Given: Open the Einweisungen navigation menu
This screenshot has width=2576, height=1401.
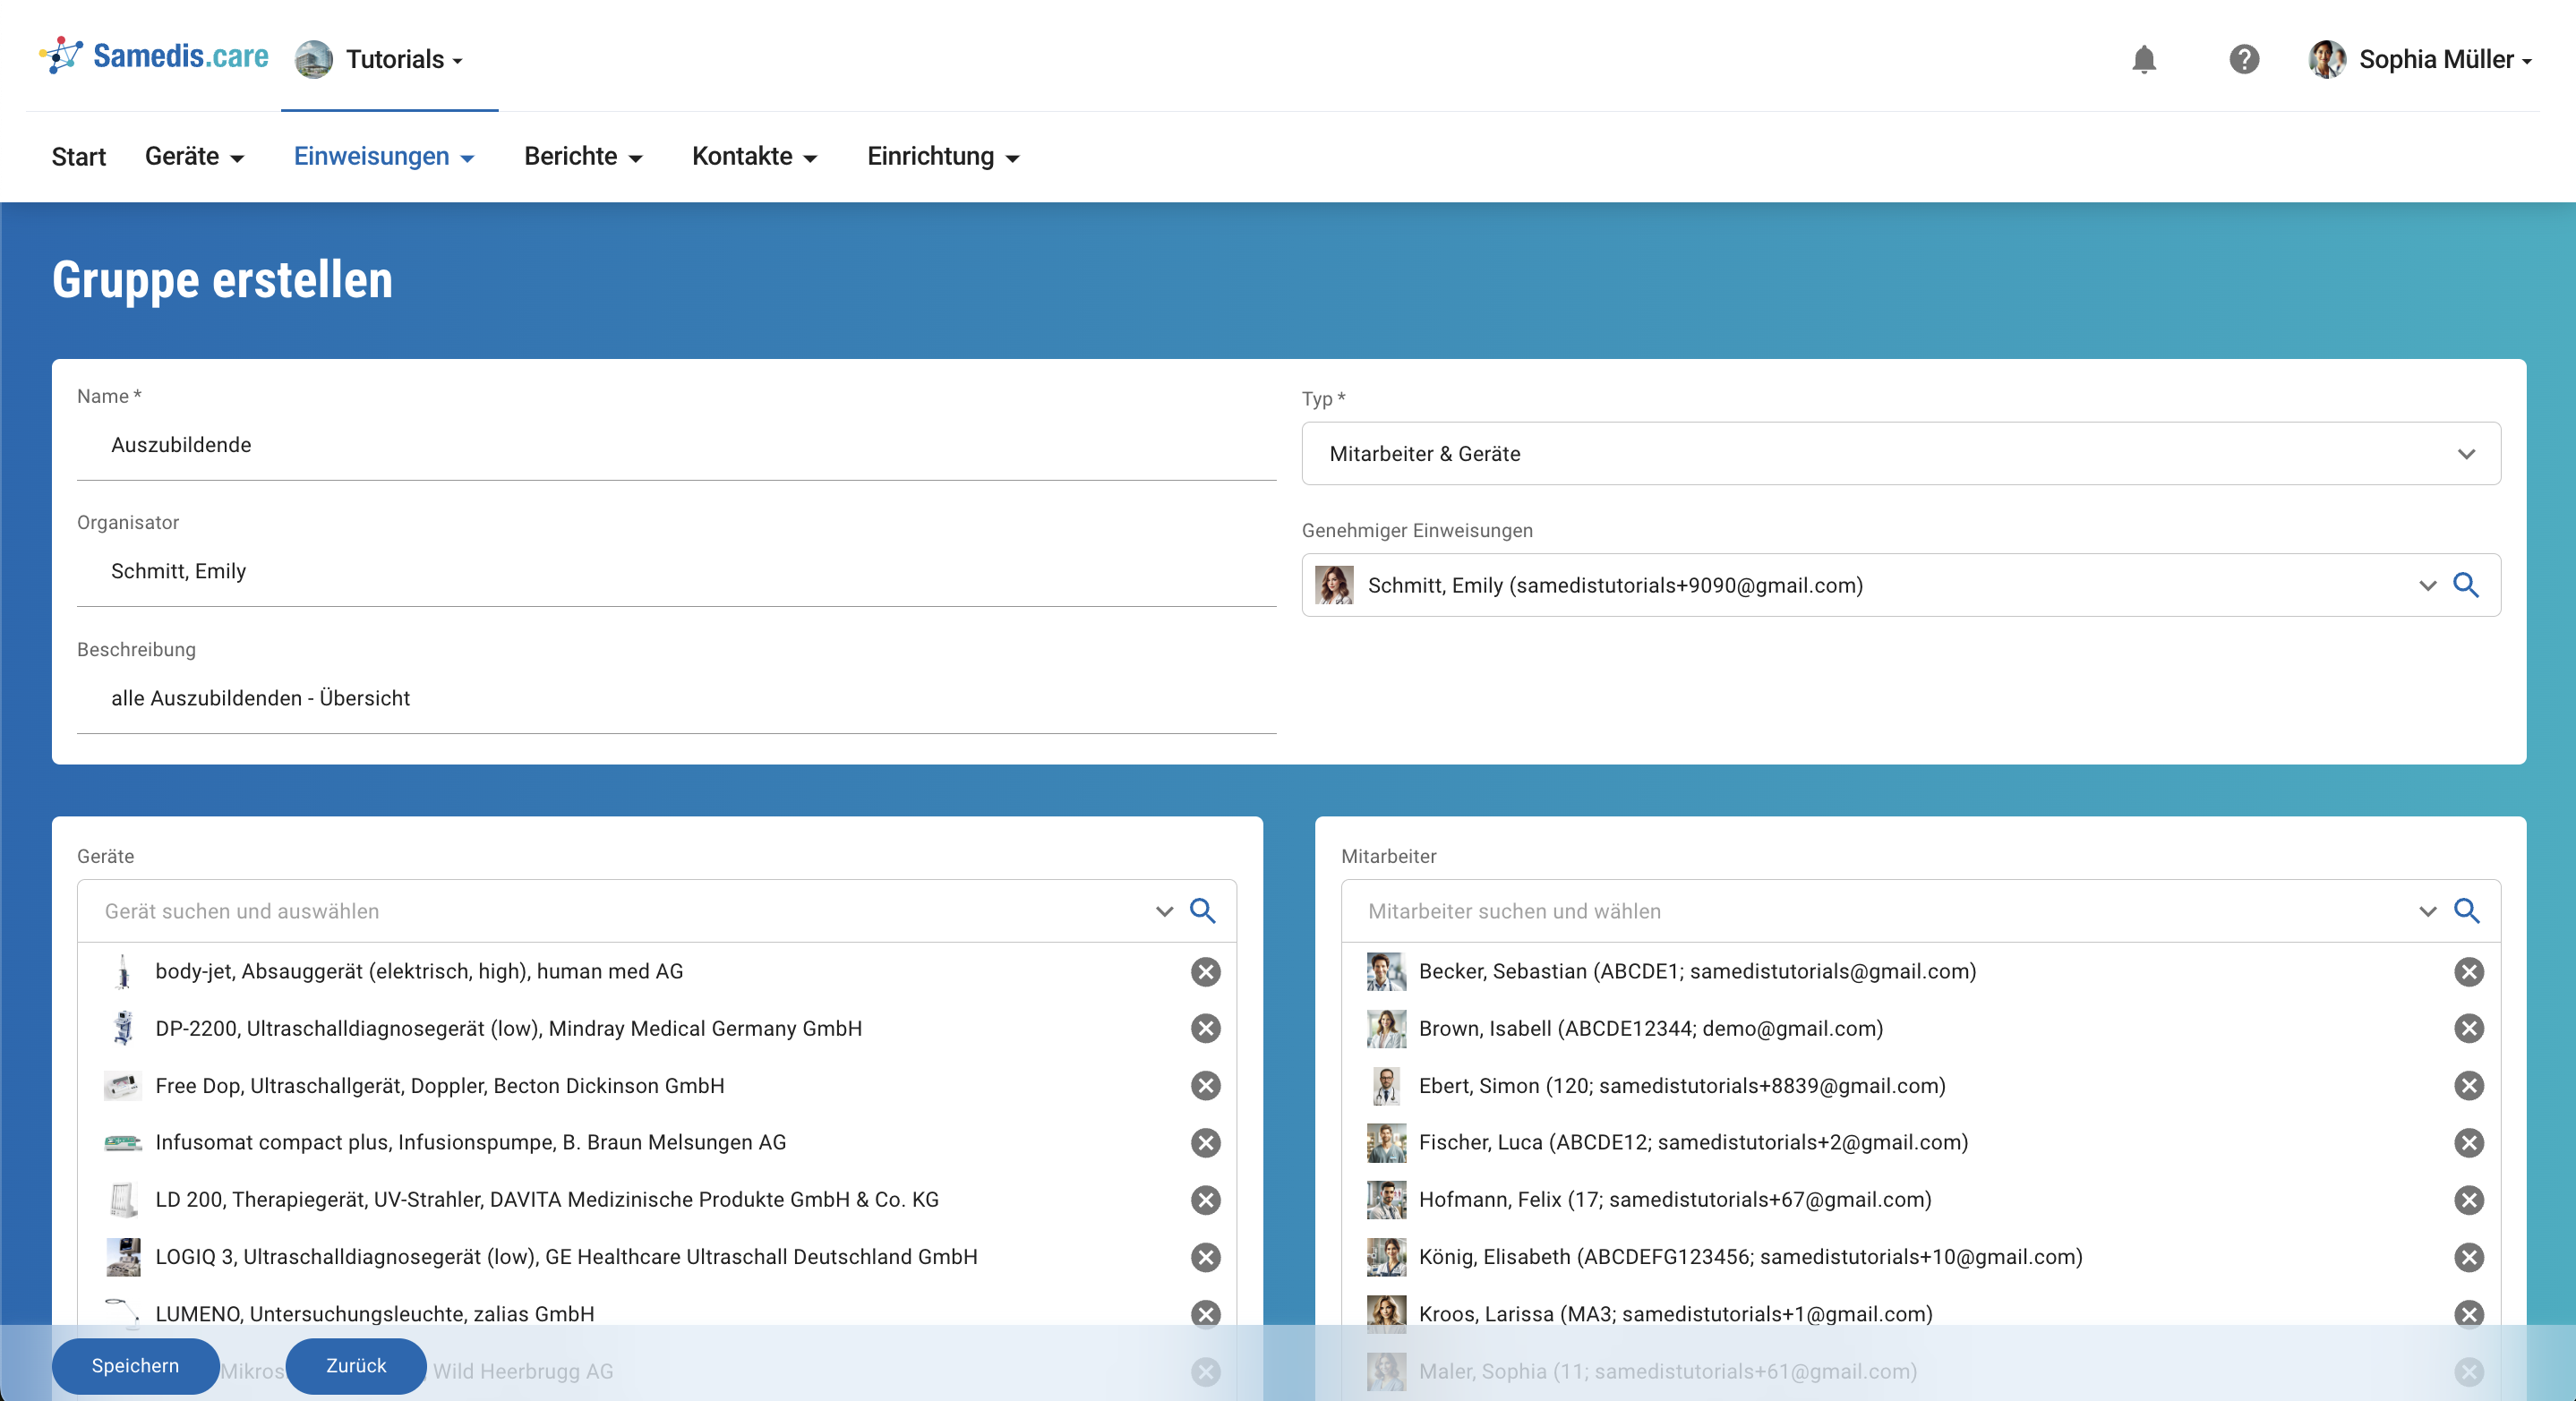Looking at the screenshot, I should [384, 157].
